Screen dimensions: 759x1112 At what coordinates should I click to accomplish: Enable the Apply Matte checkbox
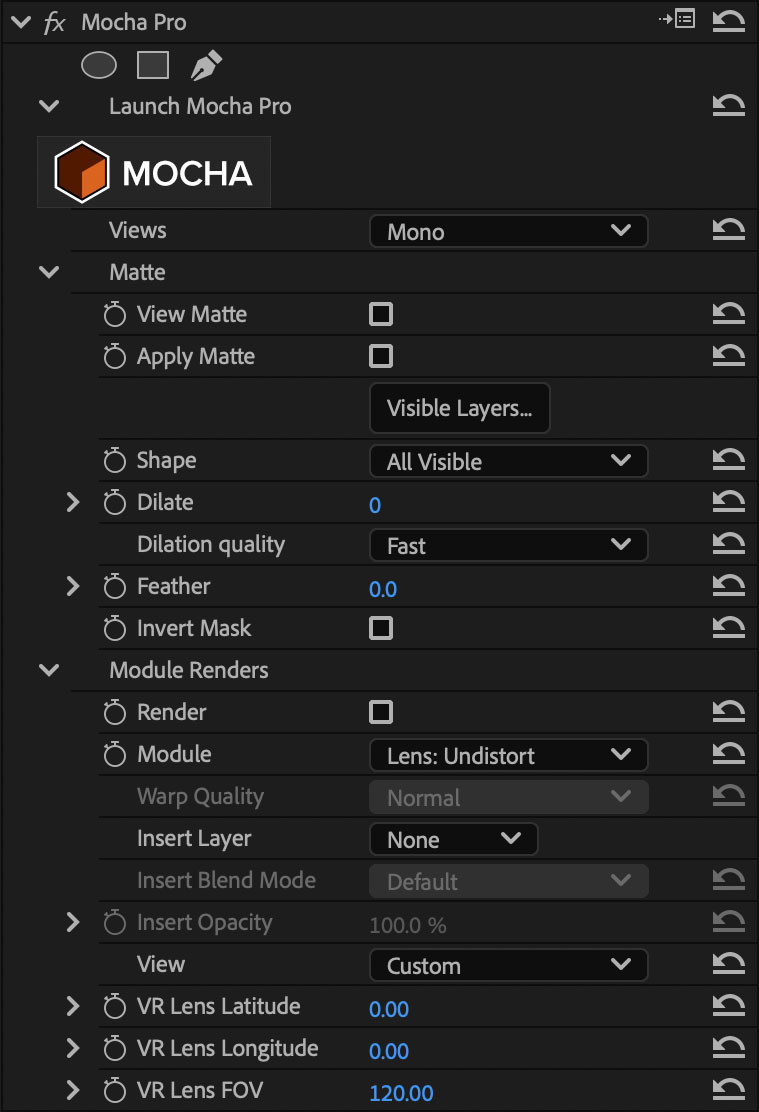click(x=381, y=357)
